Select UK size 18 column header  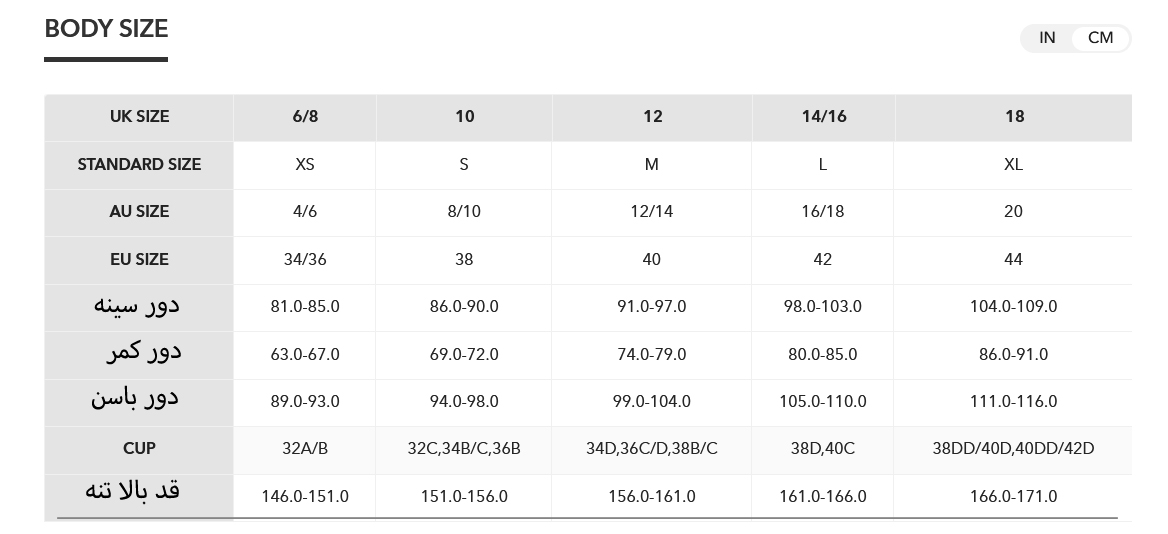pyautogui.click(x=1014, y=116)
